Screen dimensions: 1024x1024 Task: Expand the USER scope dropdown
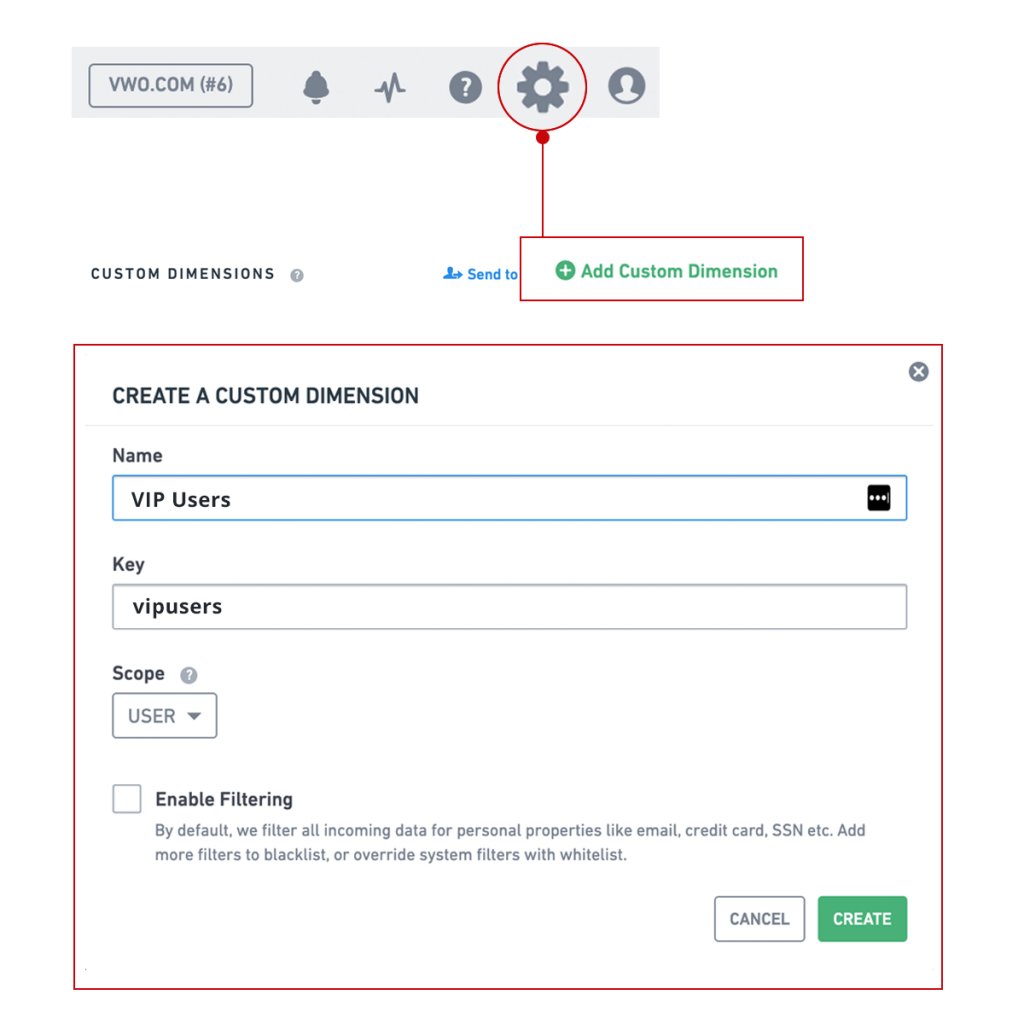tap(164, 715)
